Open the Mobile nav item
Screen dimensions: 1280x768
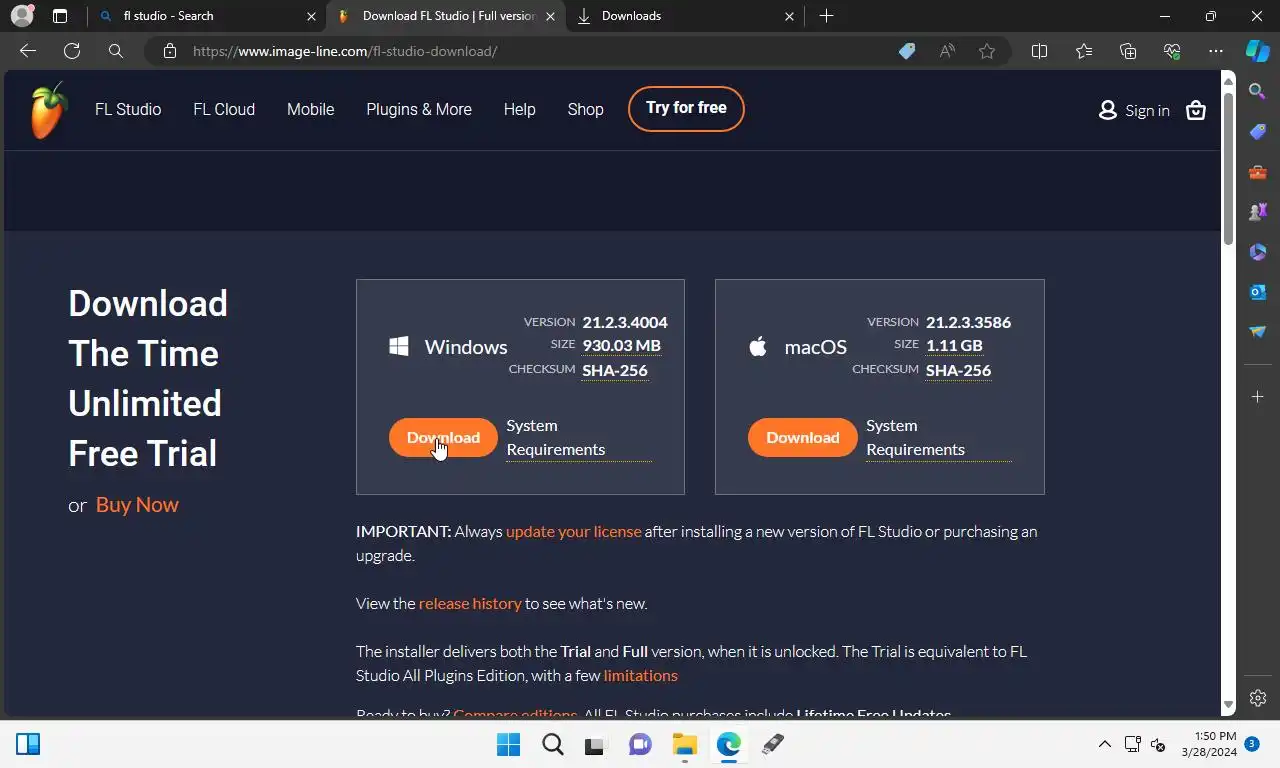click(311, 110)
